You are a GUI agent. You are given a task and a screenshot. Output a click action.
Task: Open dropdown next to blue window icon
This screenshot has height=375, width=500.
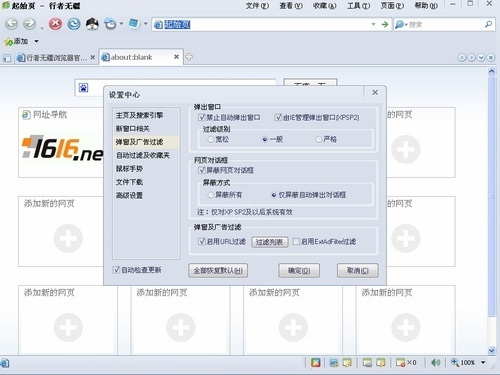tap(145, 24)
